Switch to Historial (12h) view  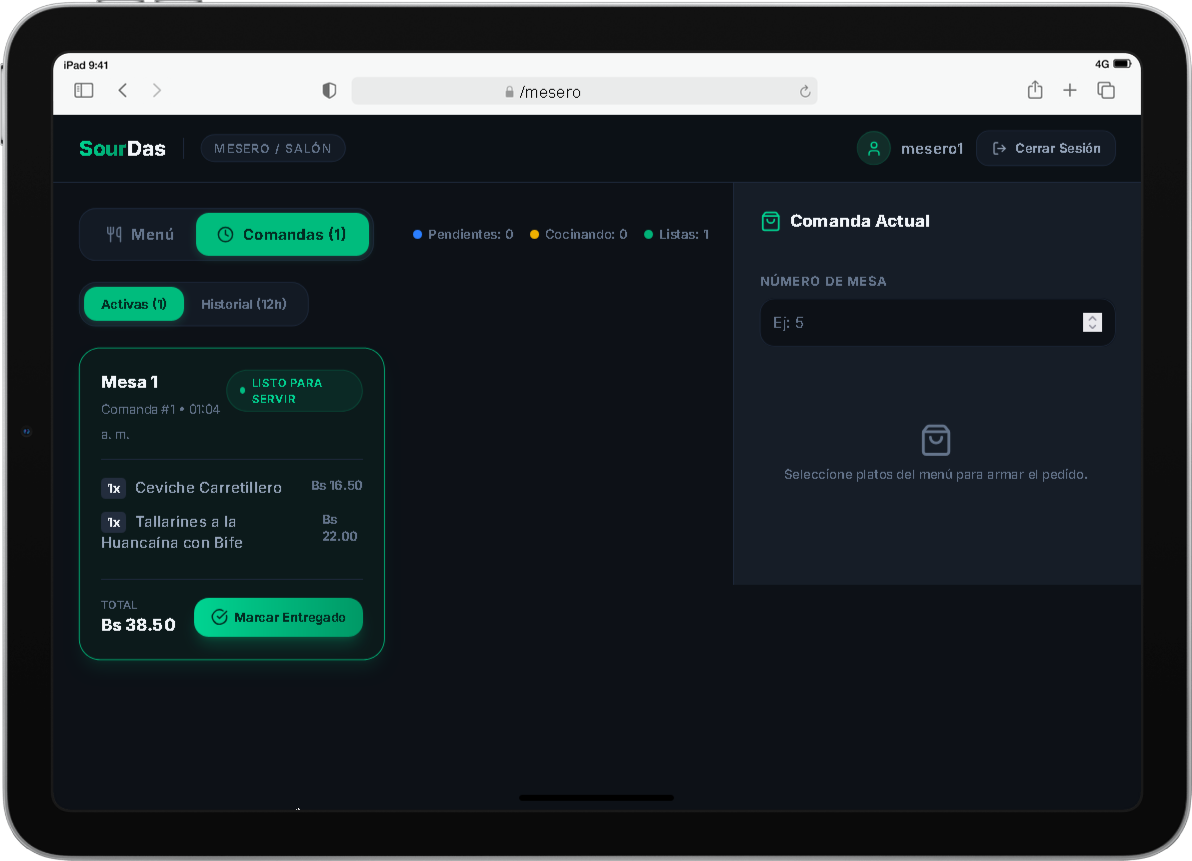(244, 304)
